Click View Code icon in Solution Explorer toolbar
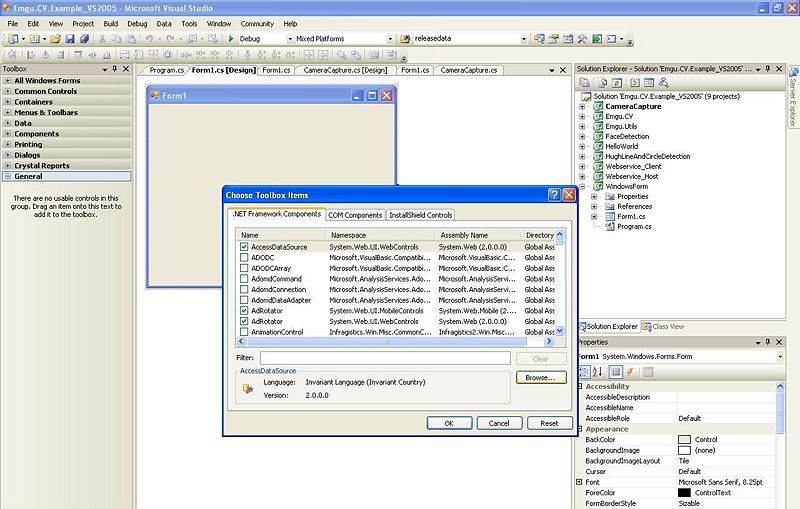This screenshot has width=800, height=509. point(635,83)
